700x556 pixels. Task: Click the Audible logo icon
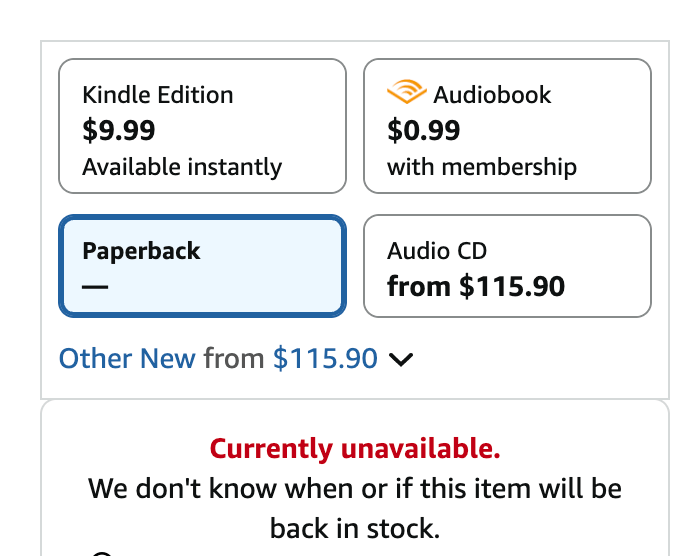[406, 94]
